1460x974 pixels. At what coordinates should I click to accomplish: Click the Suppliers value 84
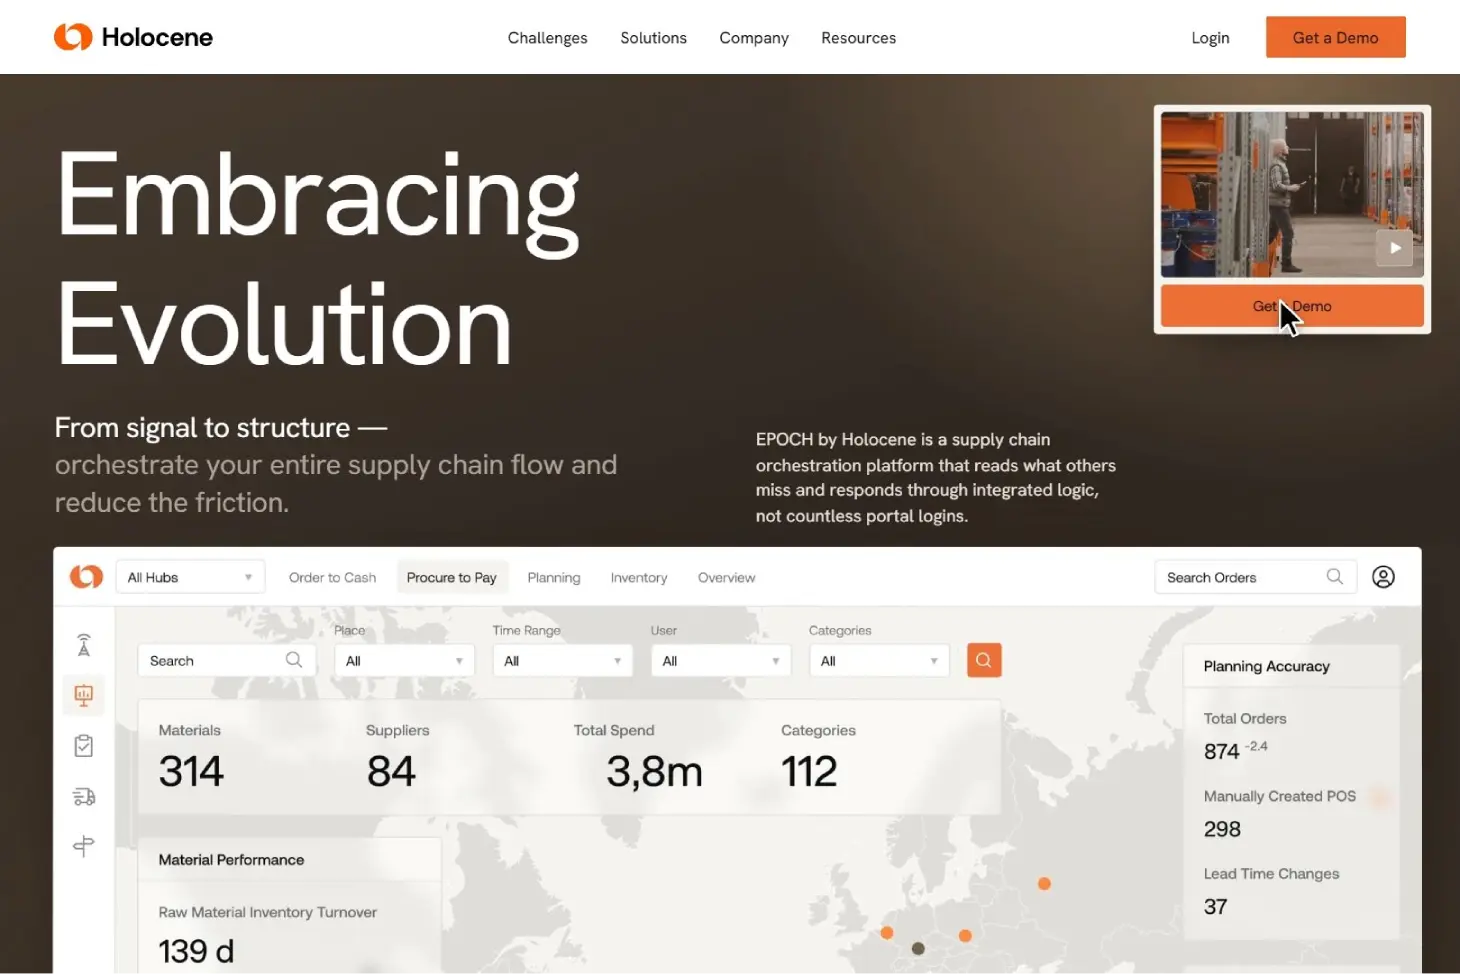391,771
